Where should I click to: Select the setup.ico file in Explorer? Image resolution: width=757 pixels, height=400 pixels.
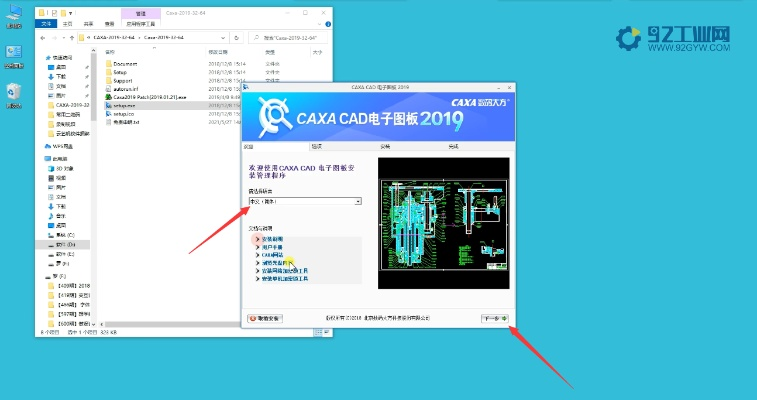point(123,114)
